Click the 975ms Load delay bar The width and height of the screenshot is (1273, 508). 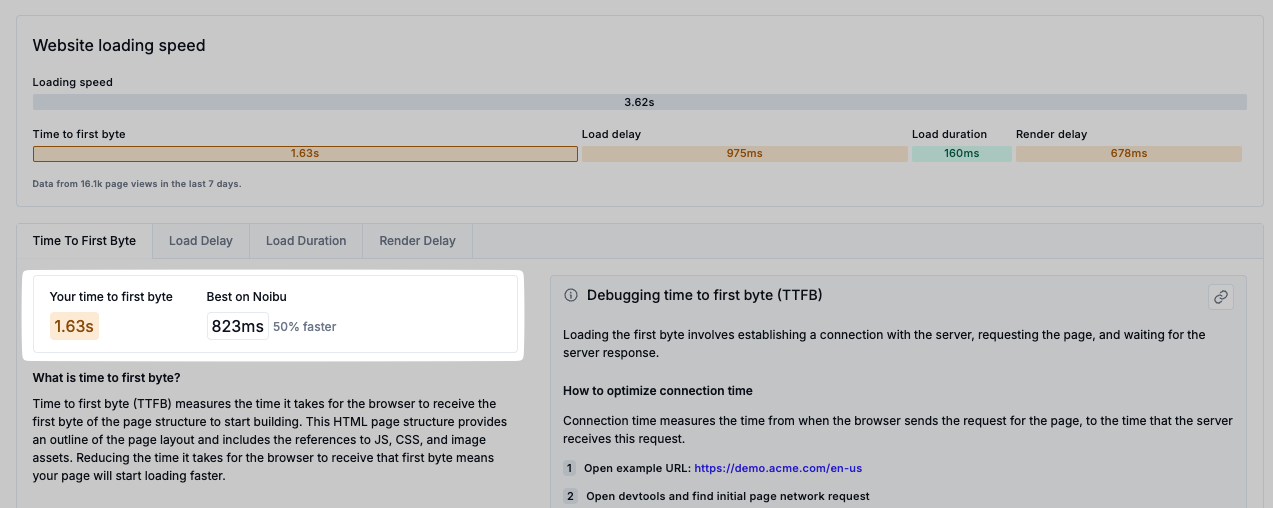pyautogui.click(x=743, y=154)
